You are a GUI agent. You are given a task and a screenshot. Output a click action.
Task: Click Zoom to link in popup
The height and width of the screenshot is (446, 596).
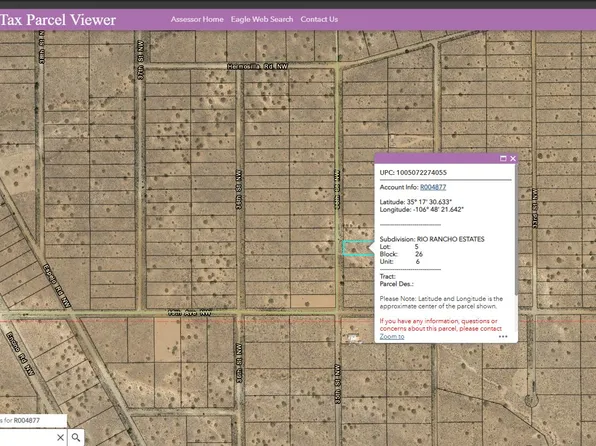[x=392, y=336]
